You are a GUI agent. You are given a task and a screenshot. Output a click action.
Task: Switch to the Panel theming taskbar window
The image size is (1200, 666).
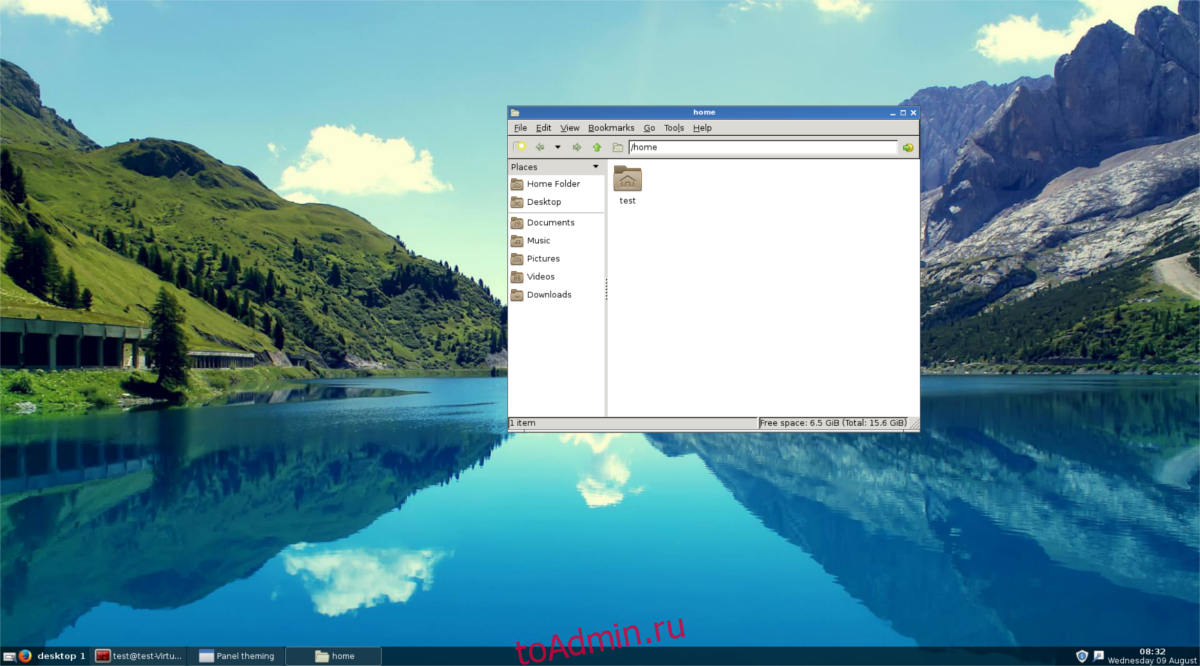[x=237, y=656]
